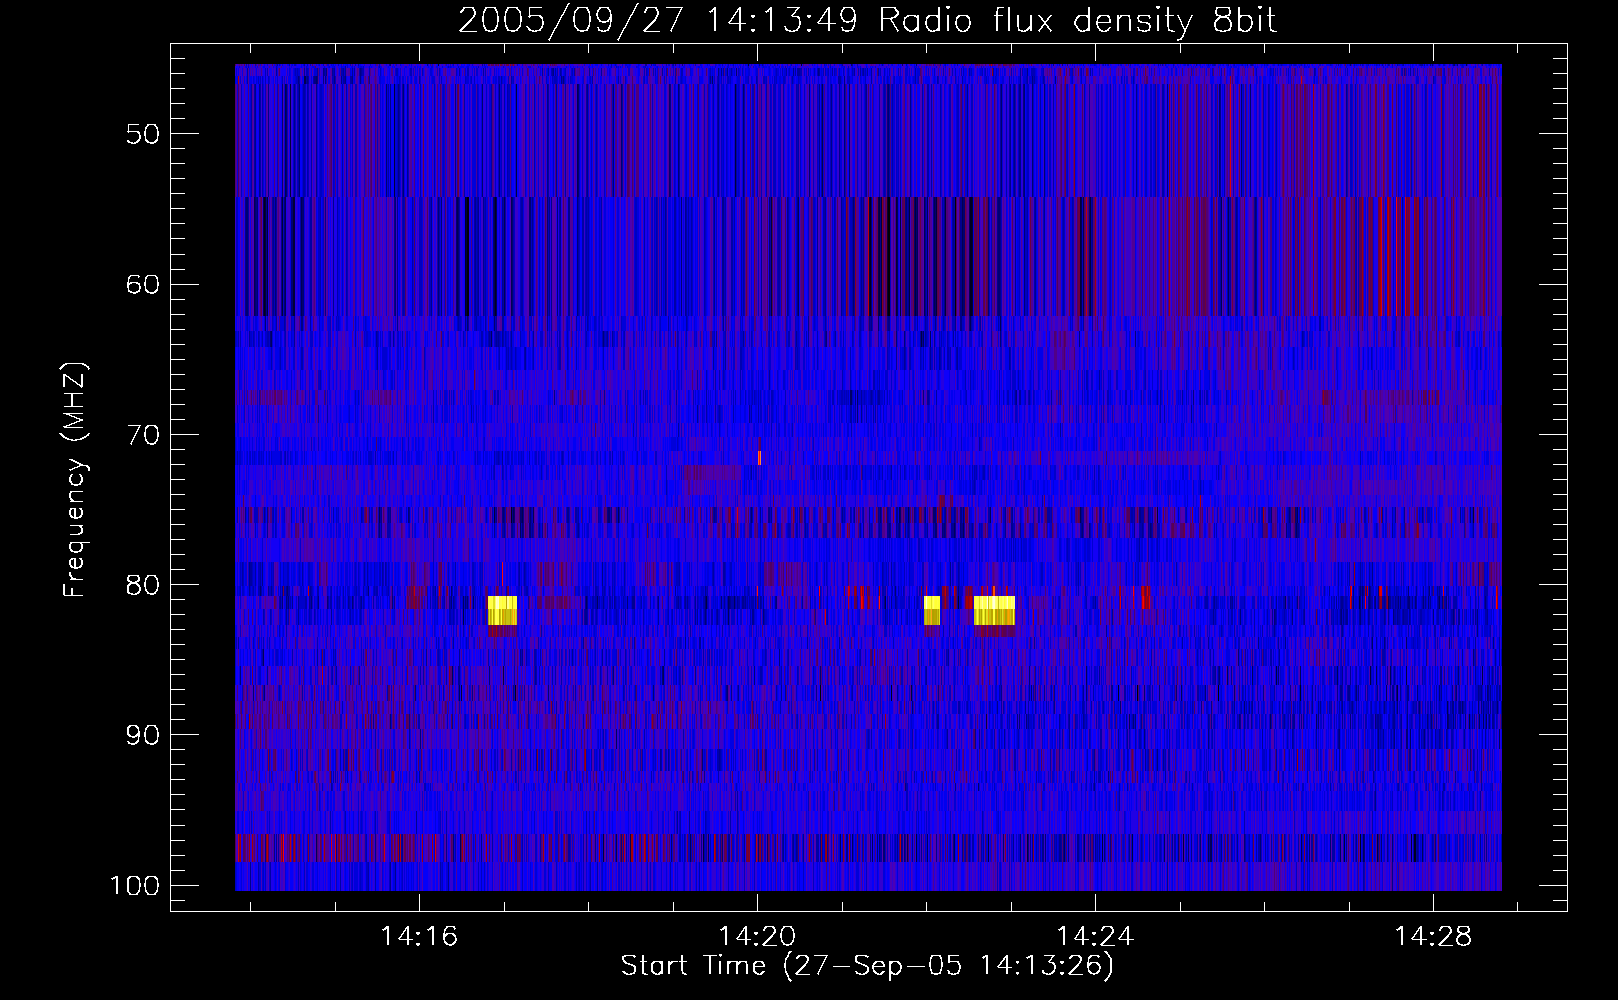Click the small yellow burst near 14:22
This screenshot has width=1618, height=1000.
point(932,610)
